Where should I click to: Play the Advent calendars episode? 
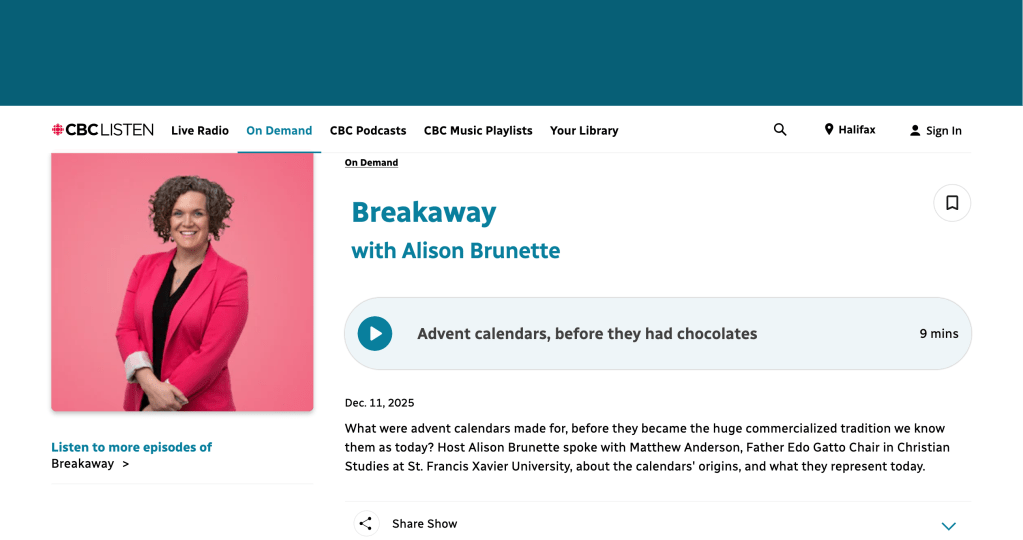pos(375,334)
